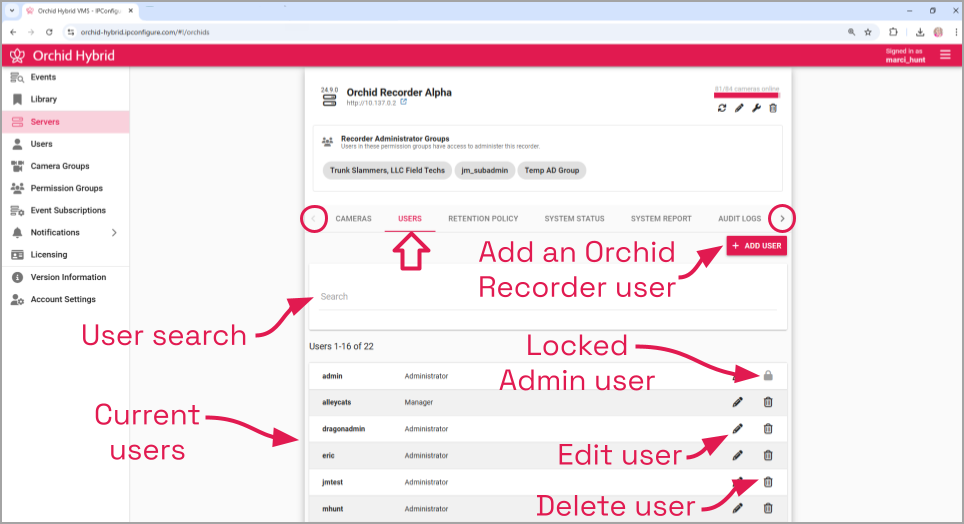Screen dimensions: 964x524
Task: Open the Audit Logs tab
Action: (740, 218)
